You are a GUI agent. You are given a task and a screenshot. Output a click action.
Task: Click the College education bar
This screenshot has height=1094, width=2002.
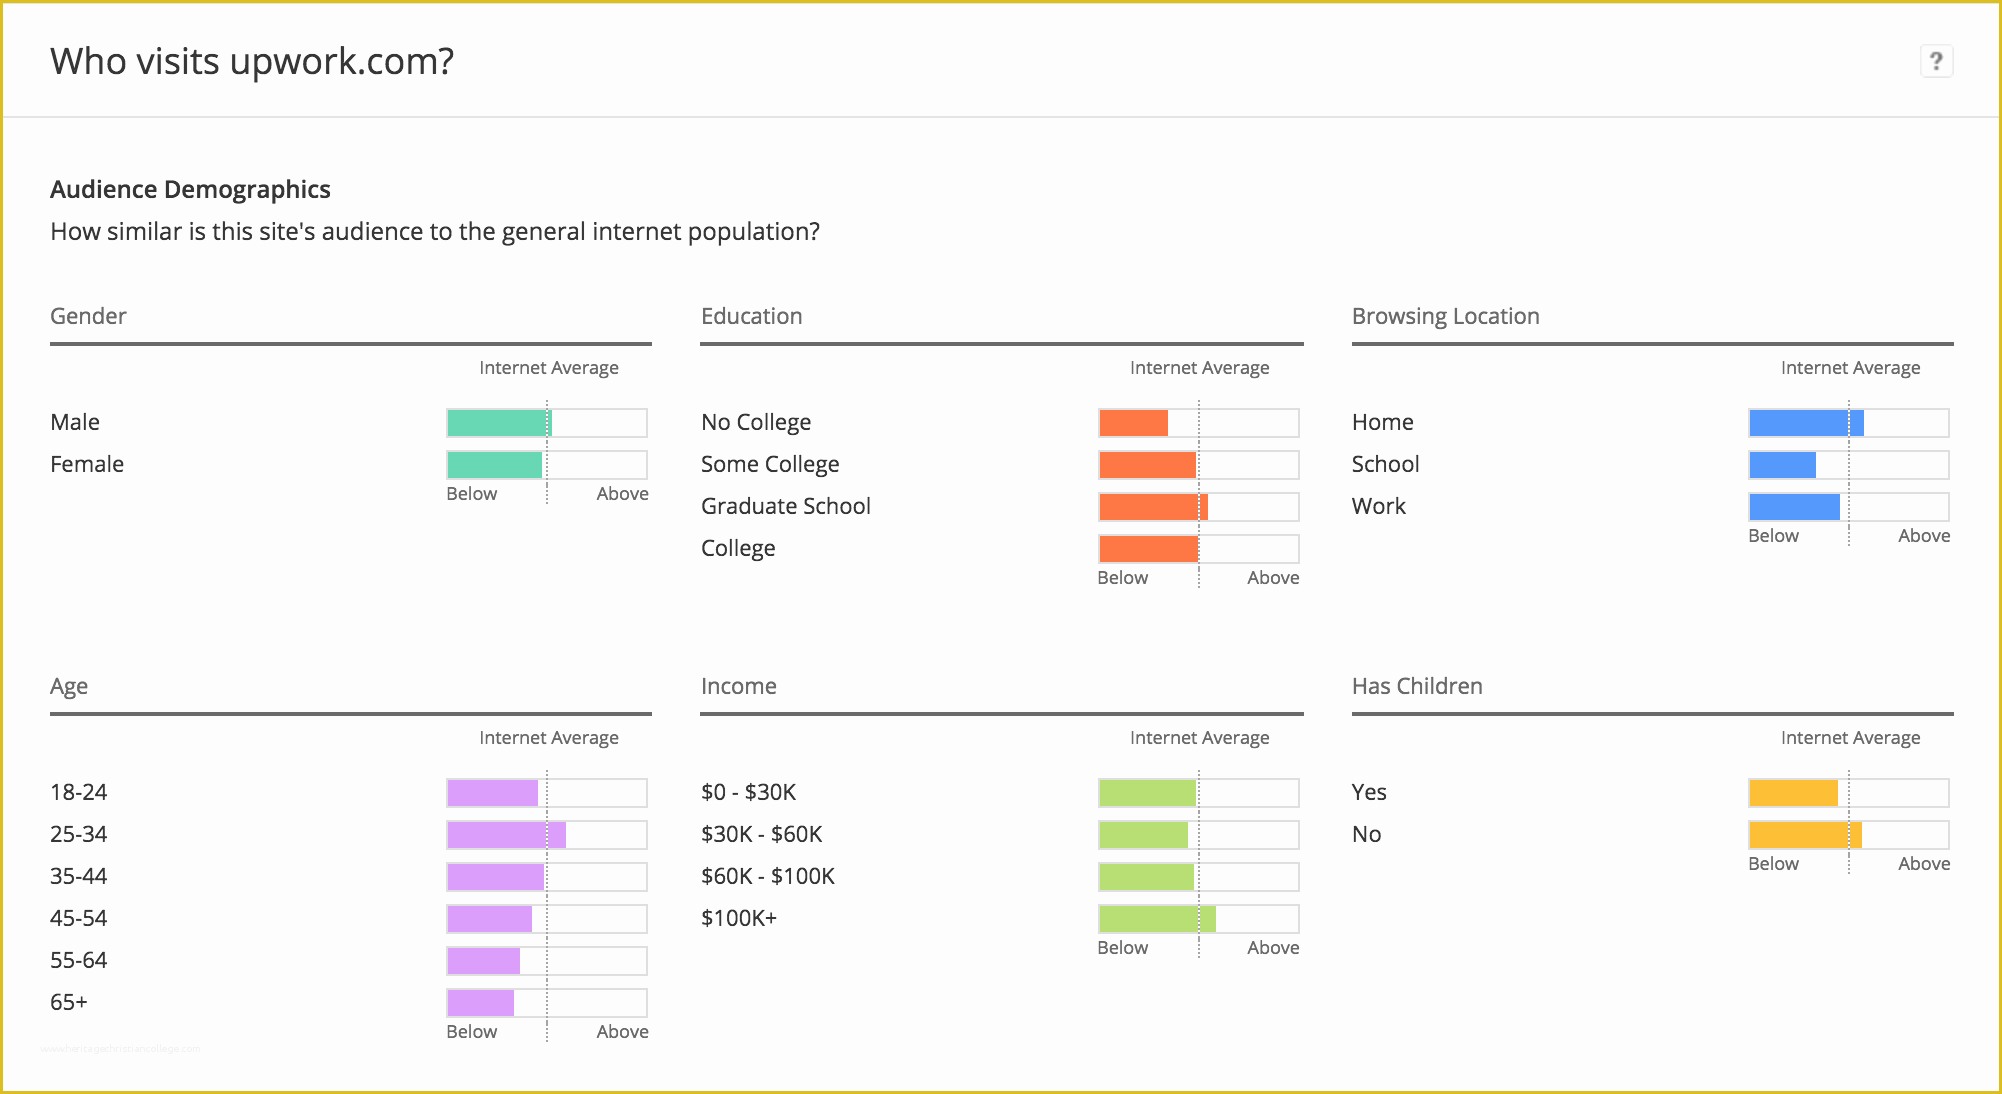(1198, 549)
